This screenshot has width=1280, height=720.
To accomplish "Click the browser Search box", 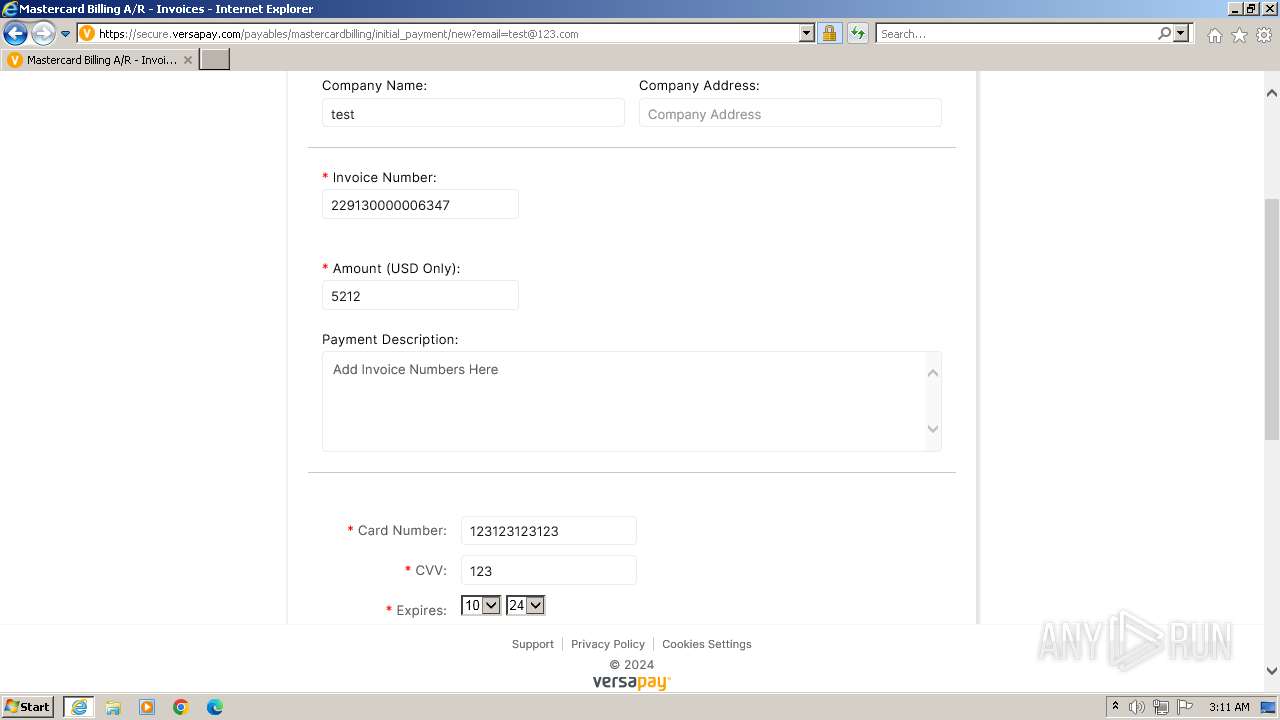I will point(1016,34).
